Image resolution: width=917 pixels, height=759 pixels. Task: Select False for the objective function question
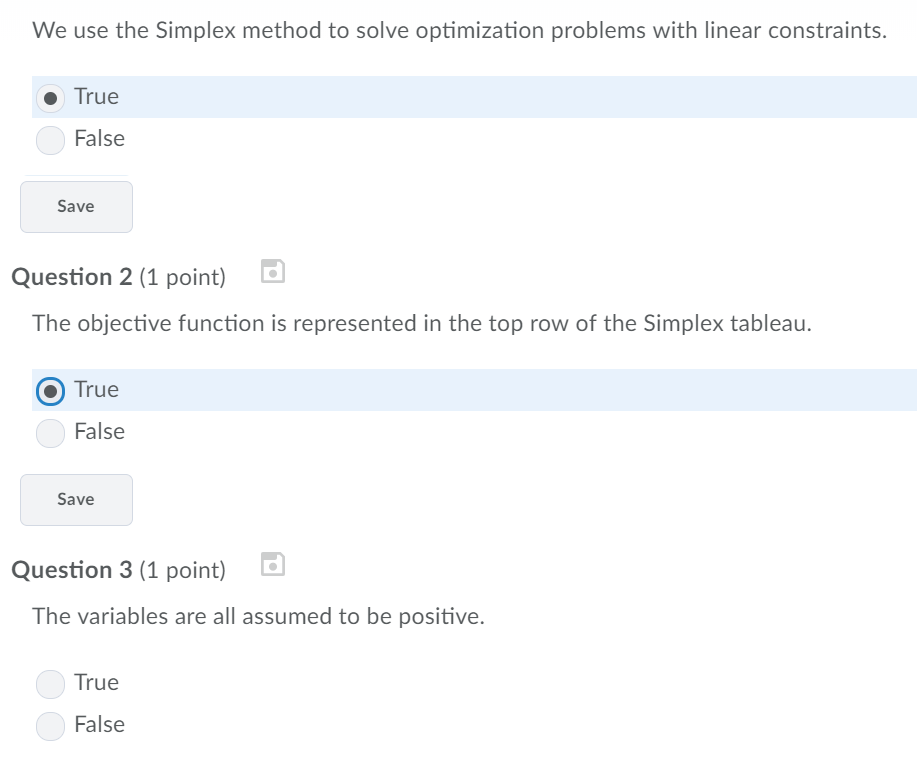[50, 433]
